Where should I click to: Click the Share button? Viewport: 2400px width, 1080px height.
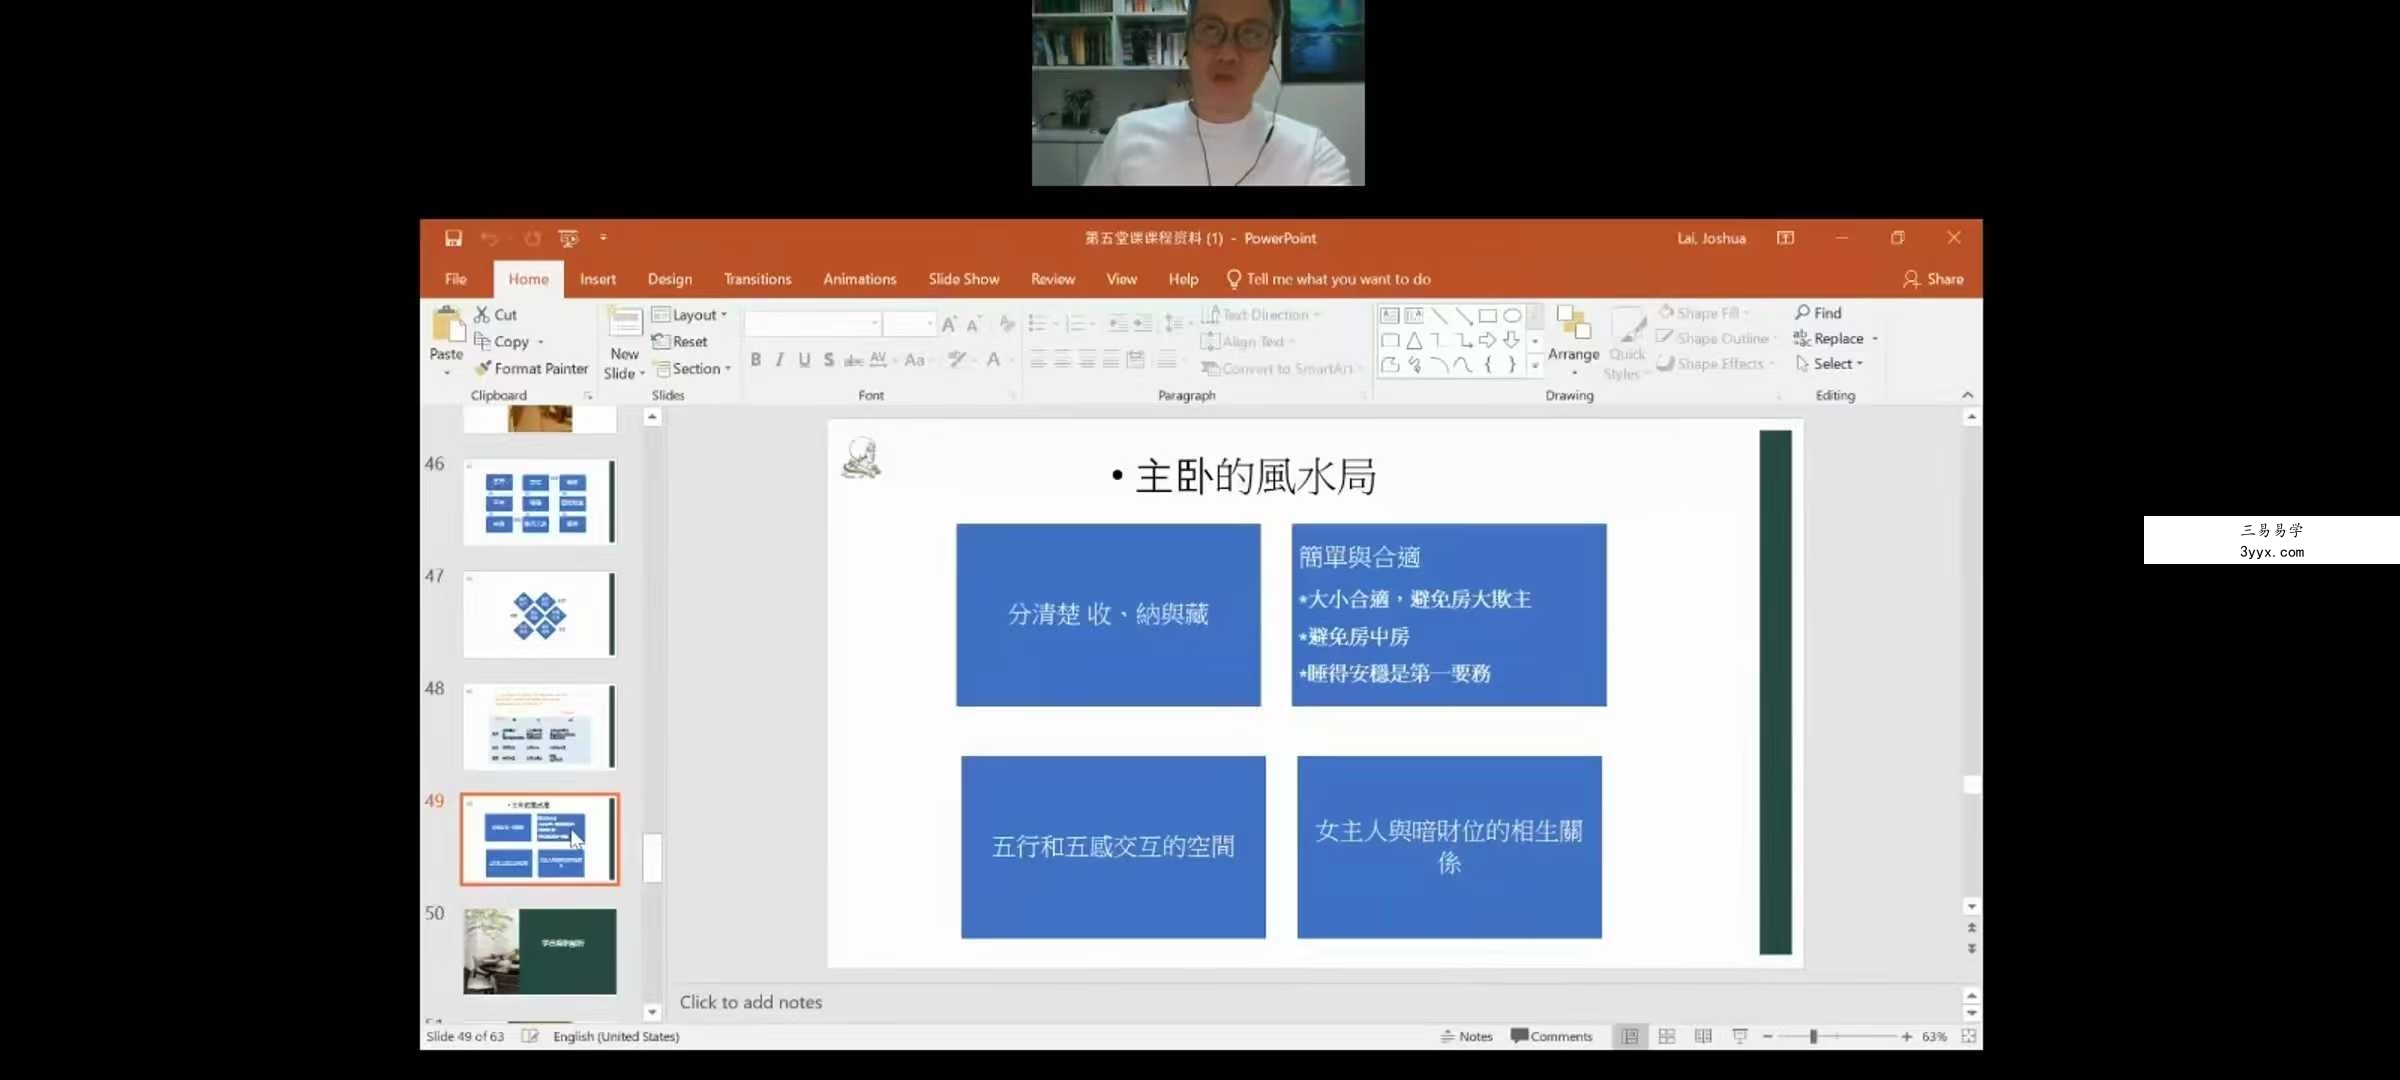pos(1933,279)
